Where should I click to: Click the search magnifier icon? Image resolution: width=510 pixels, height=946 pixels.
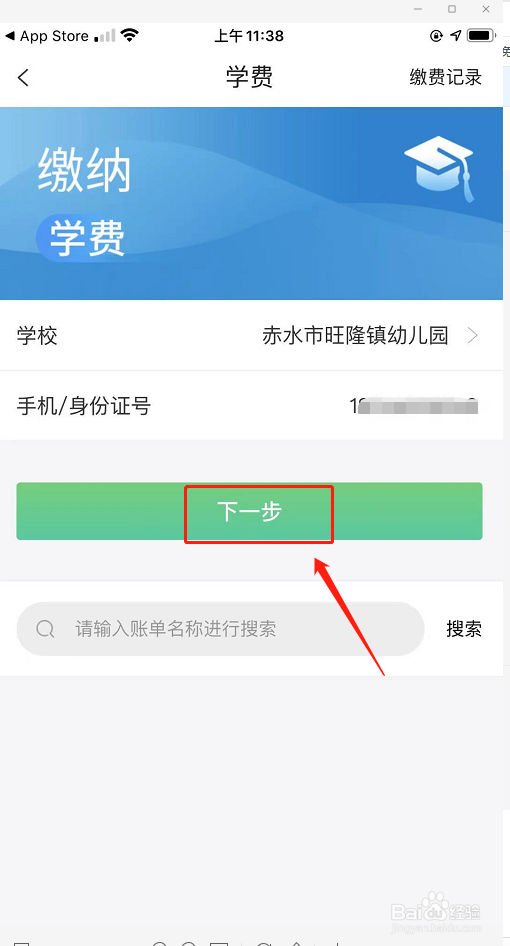pos(45,629)
